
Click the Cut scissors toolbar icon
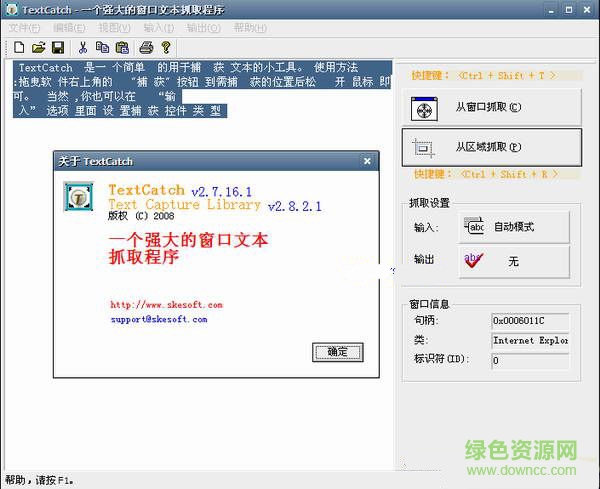(x=83, y=47)
